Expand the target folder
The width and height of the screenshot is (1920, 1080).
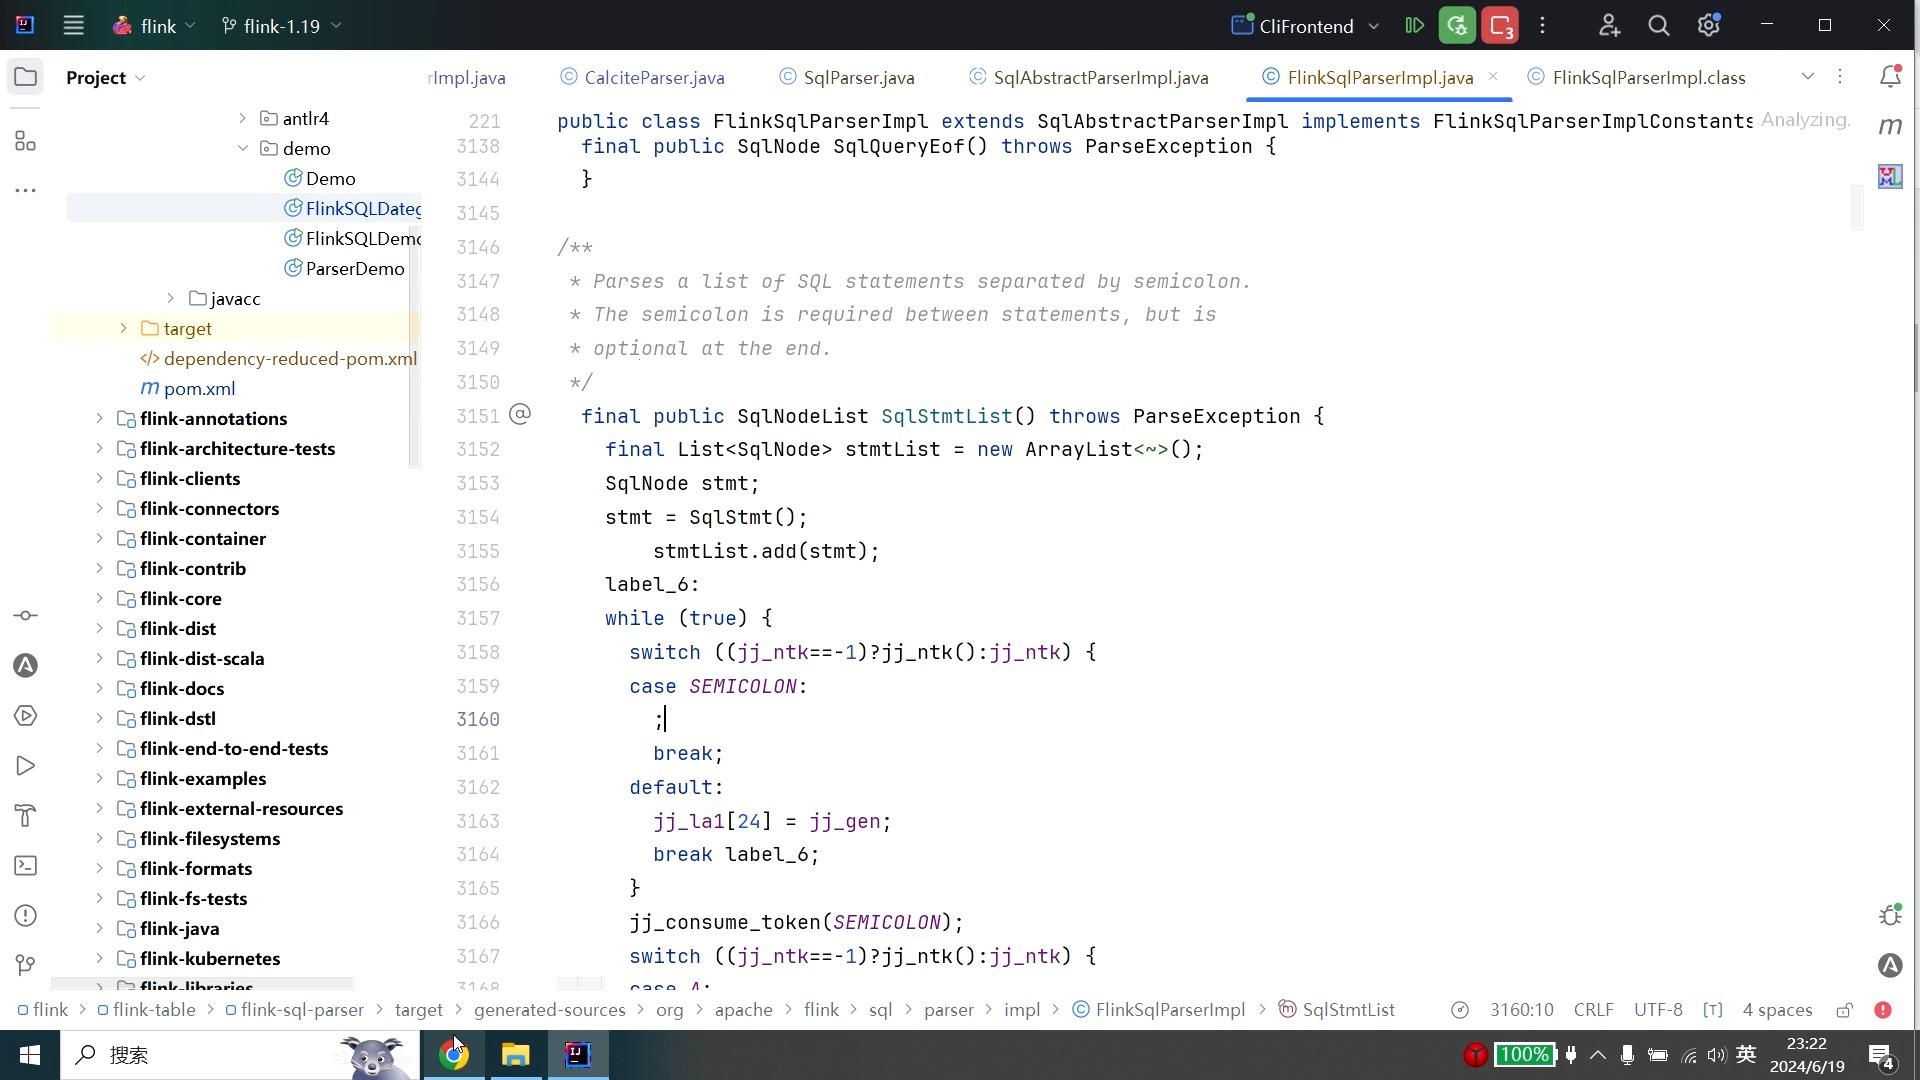[x=123, y=328]
